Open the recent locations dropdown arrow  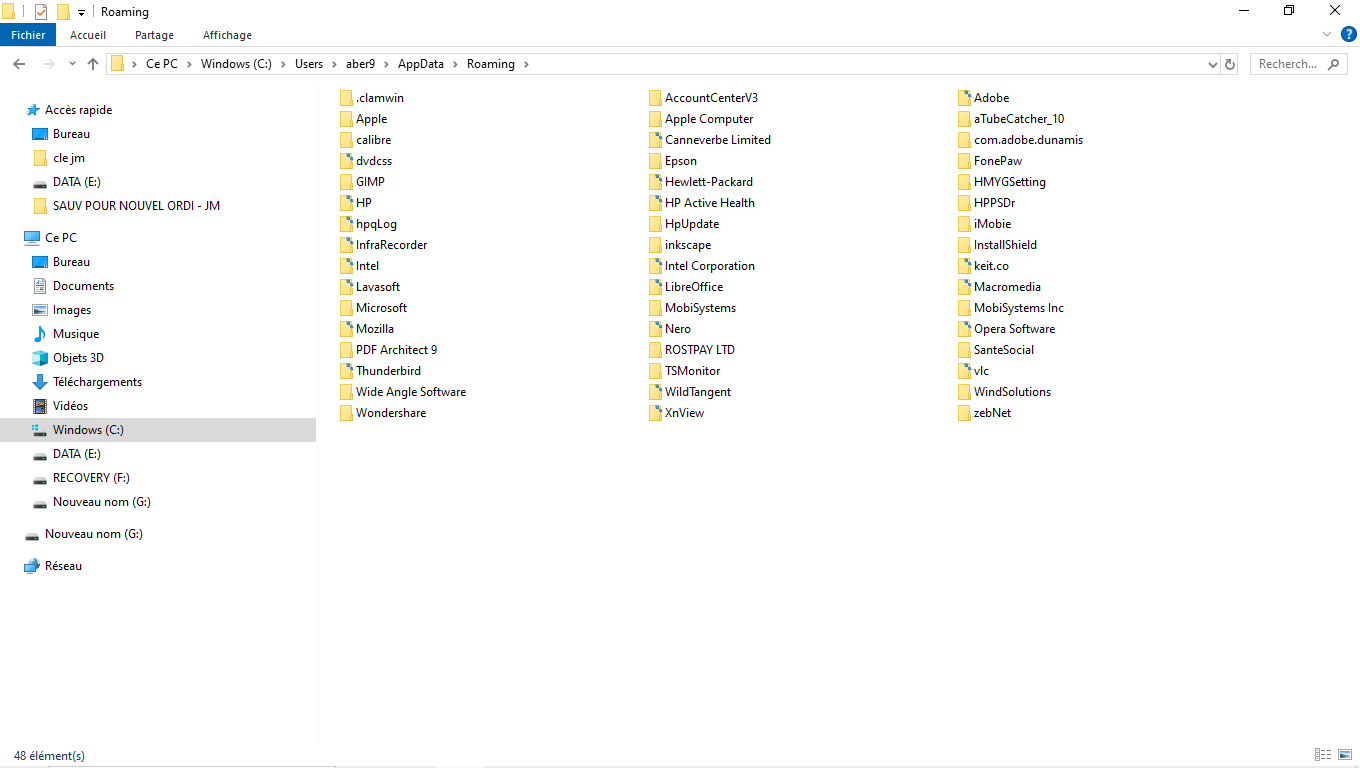point(72,64)
